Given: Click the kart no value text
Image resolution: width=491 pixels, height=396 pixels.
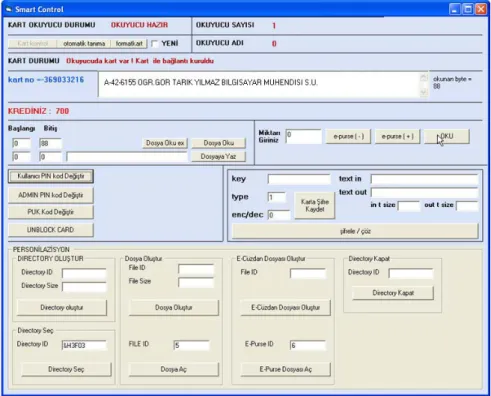Looking at the screenshot, I should coord(46,80).
